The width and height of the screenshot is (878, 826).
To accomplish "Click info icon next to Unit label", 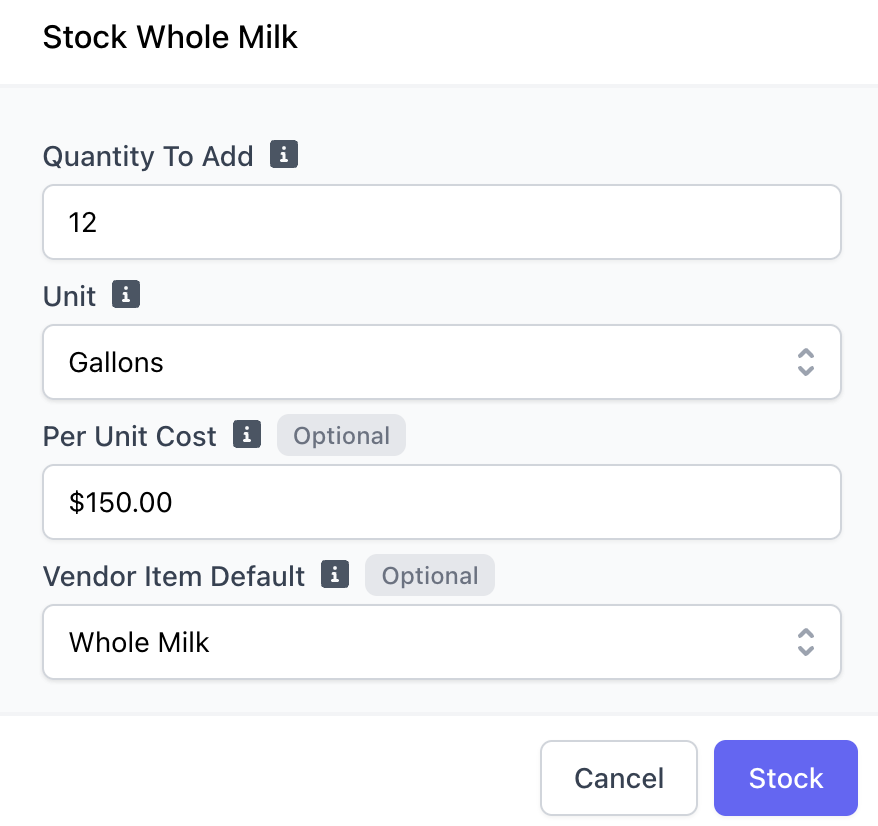I will [126, 294].
